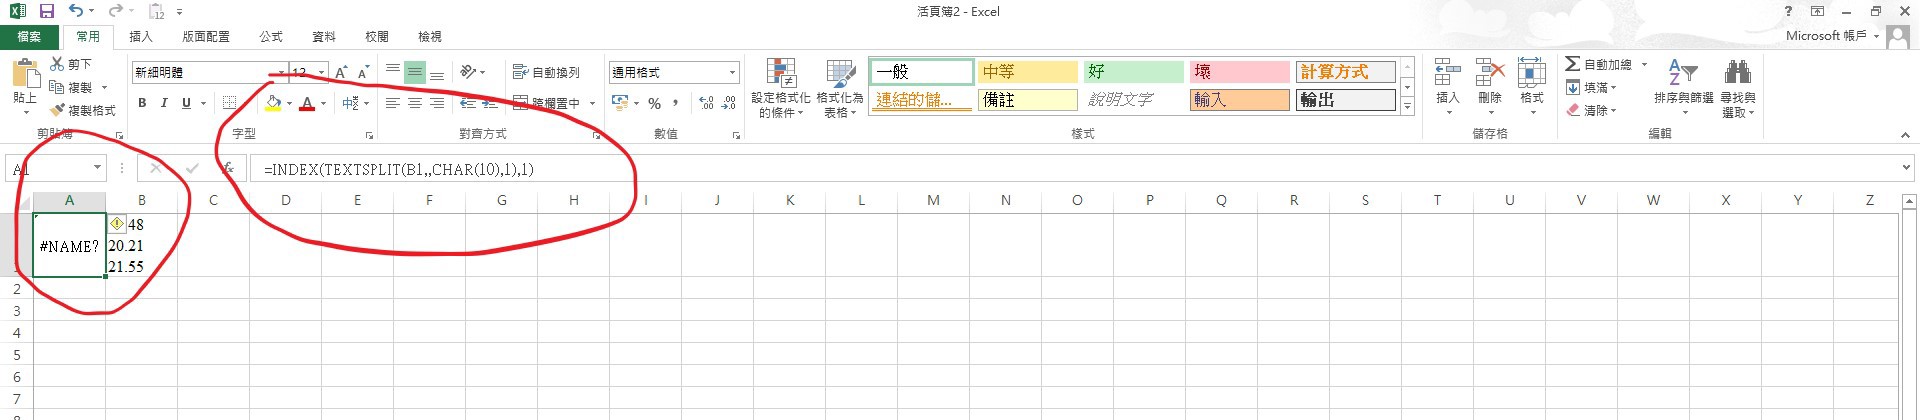Switch to 資料 data tab

pos(324,37)
